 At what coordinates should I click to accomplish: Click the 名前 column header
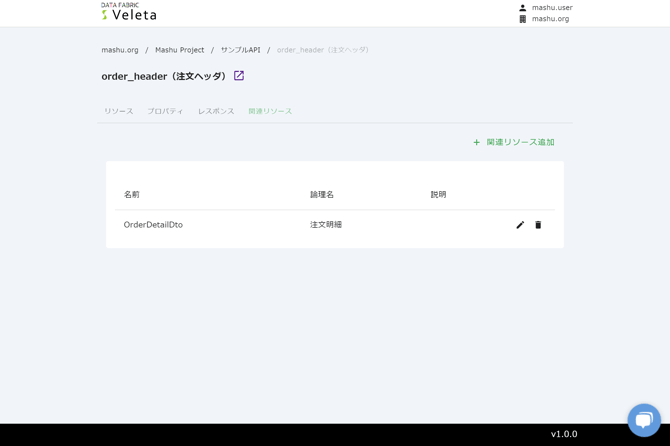[132, 195]
